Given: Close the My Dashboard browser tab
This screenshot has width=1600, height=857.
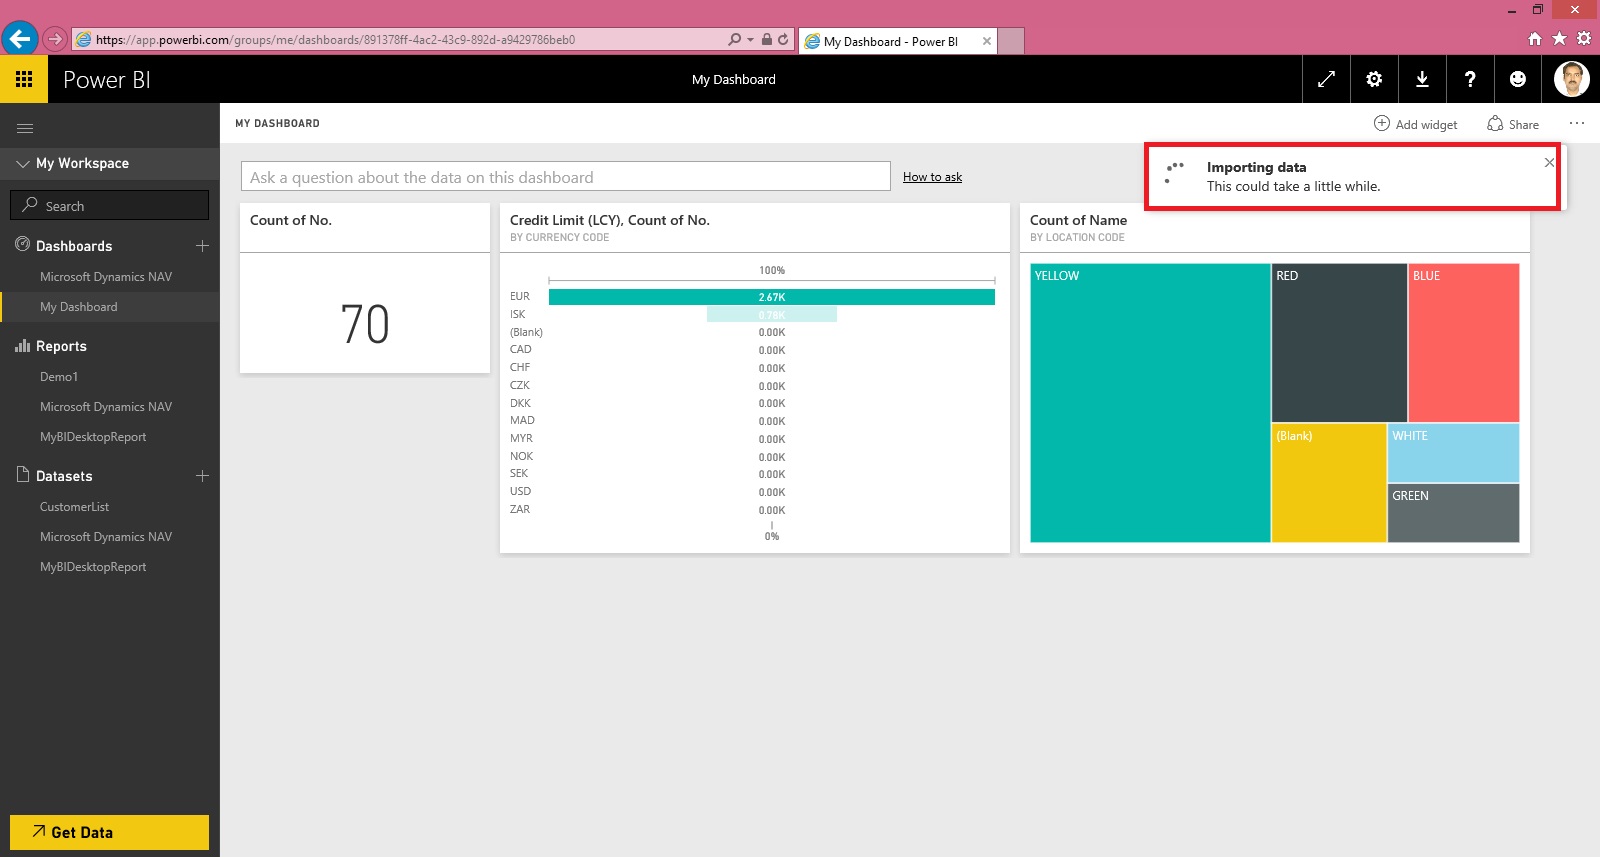Looking at the screenshot, I should [987, 41].
